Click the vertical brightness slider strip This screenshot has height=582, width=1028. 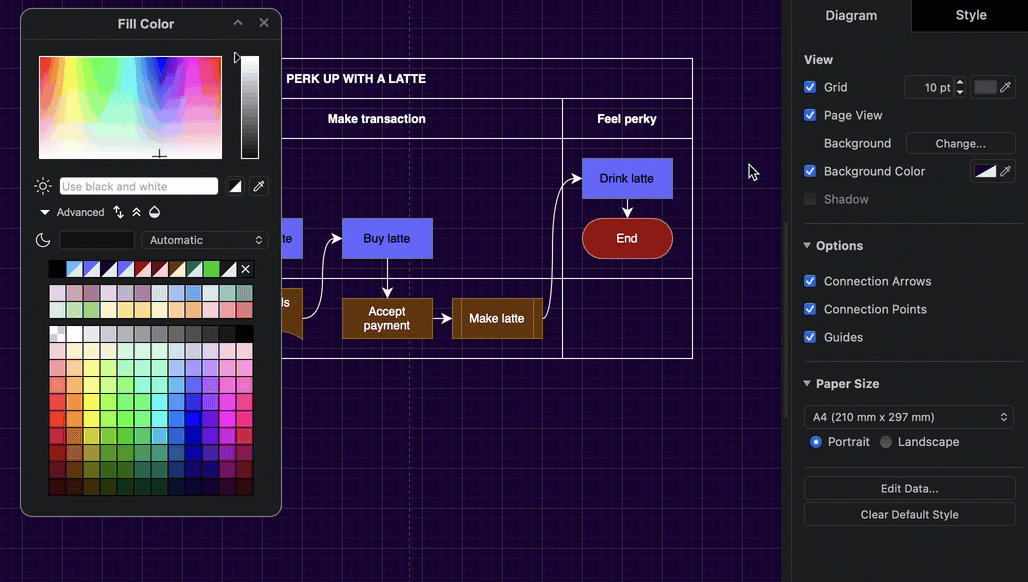(x=250, y=107)
